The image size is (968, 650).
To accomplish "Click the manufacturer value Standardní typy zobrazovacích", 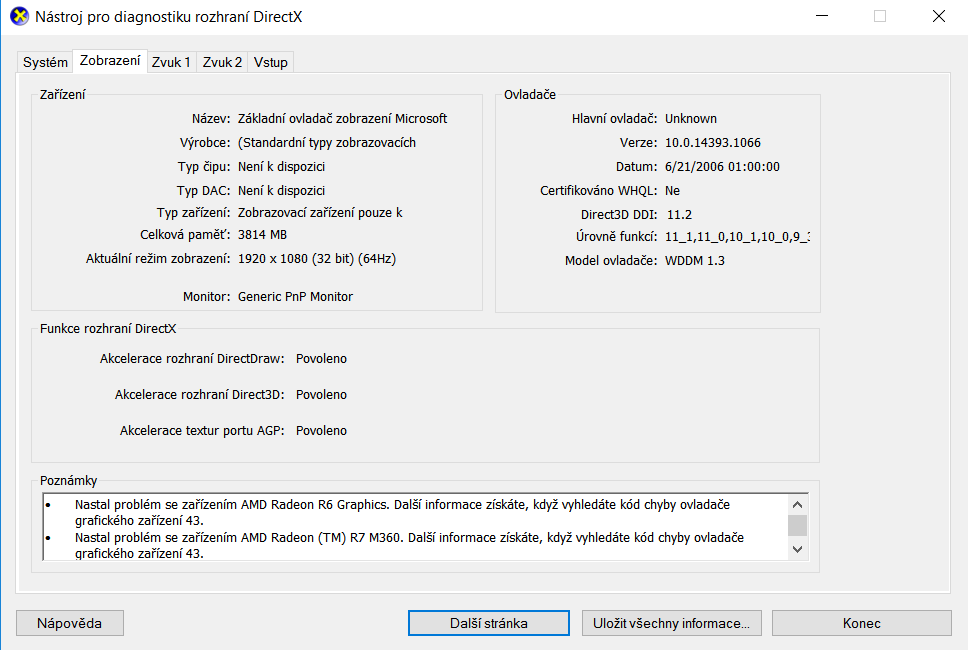I will pyautogui.click(x=327, y=143).
